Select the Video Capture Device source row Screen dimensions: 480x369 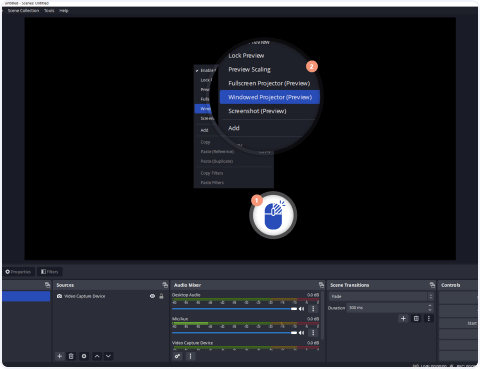pos(111,296)
